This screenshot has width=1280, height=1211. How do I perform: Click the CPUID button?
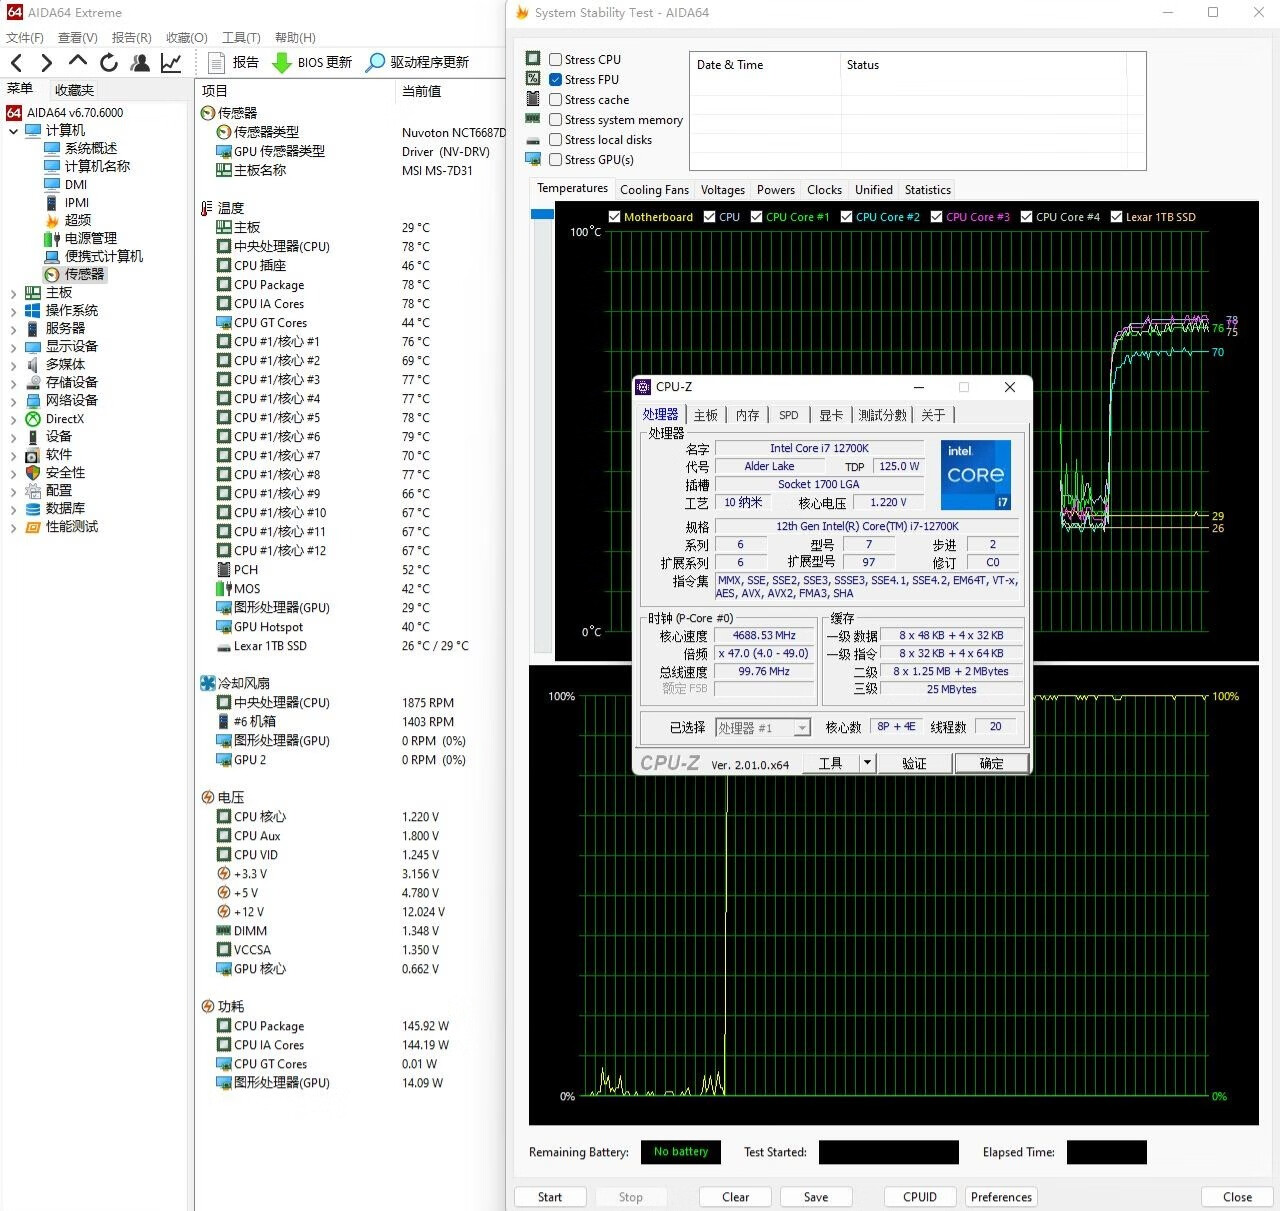coord(920,1197)
